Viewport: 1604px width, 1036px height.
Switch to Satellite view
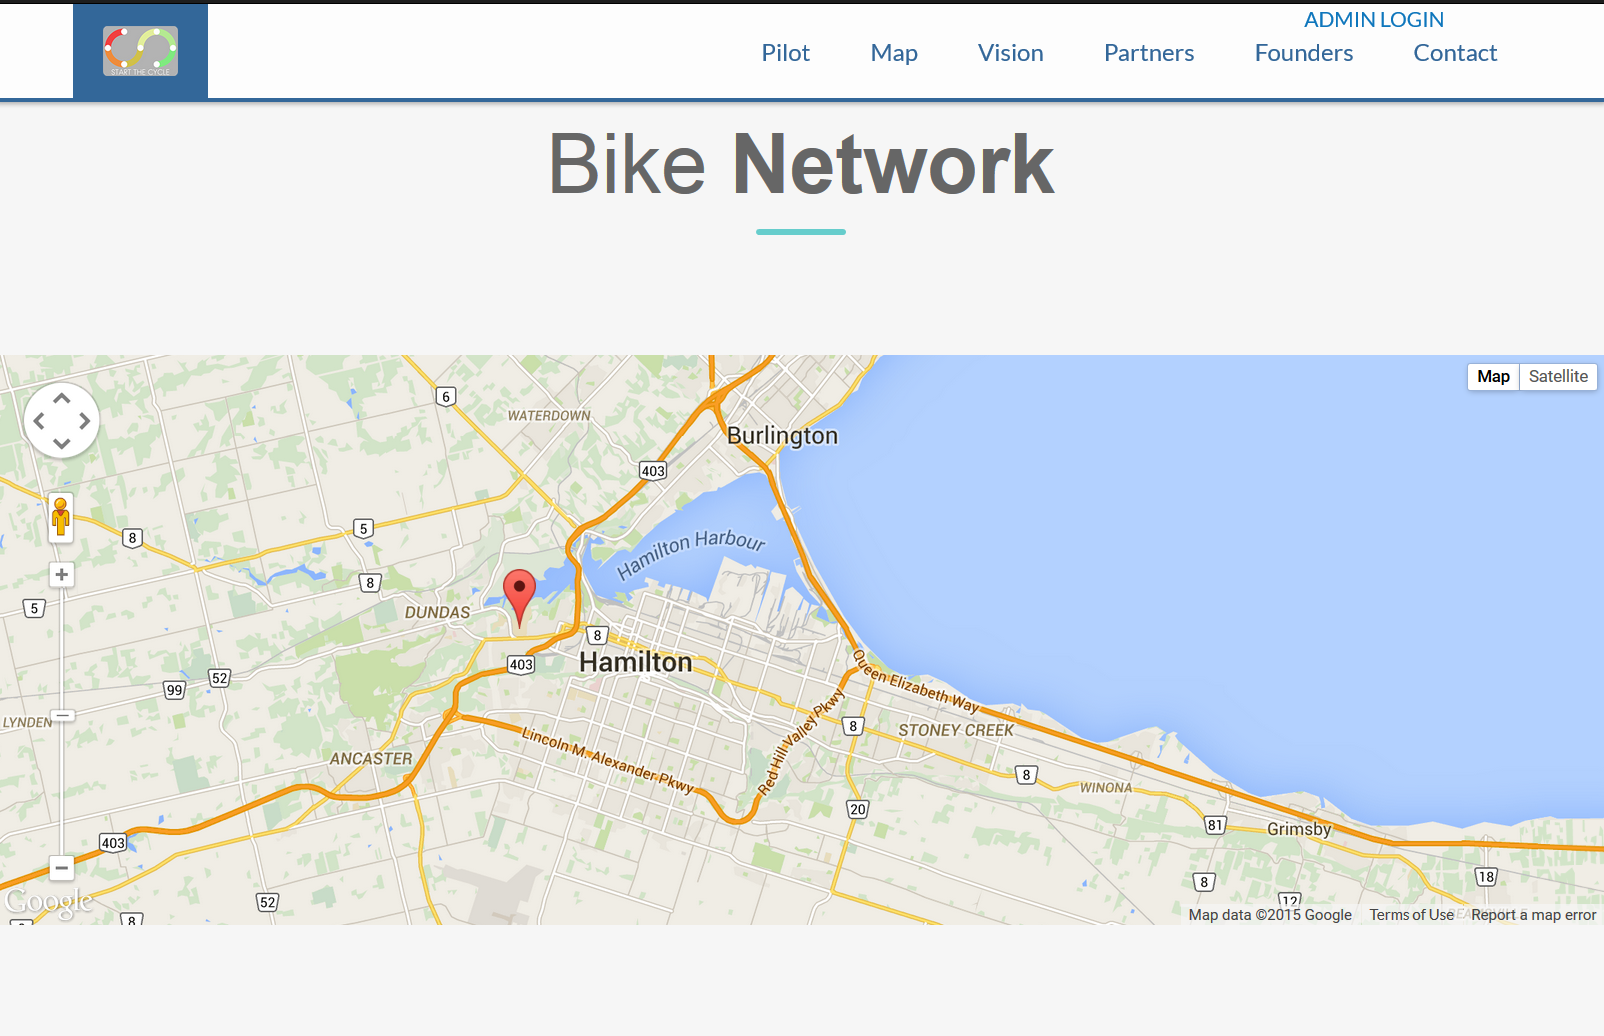pyautogui.click(x=1558, y=377)
